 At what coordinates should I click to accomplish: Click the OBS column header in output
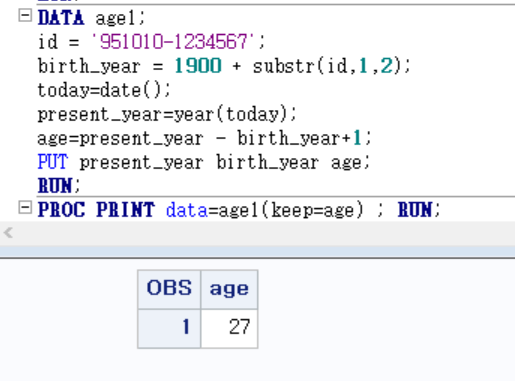(x=169, y=288)
